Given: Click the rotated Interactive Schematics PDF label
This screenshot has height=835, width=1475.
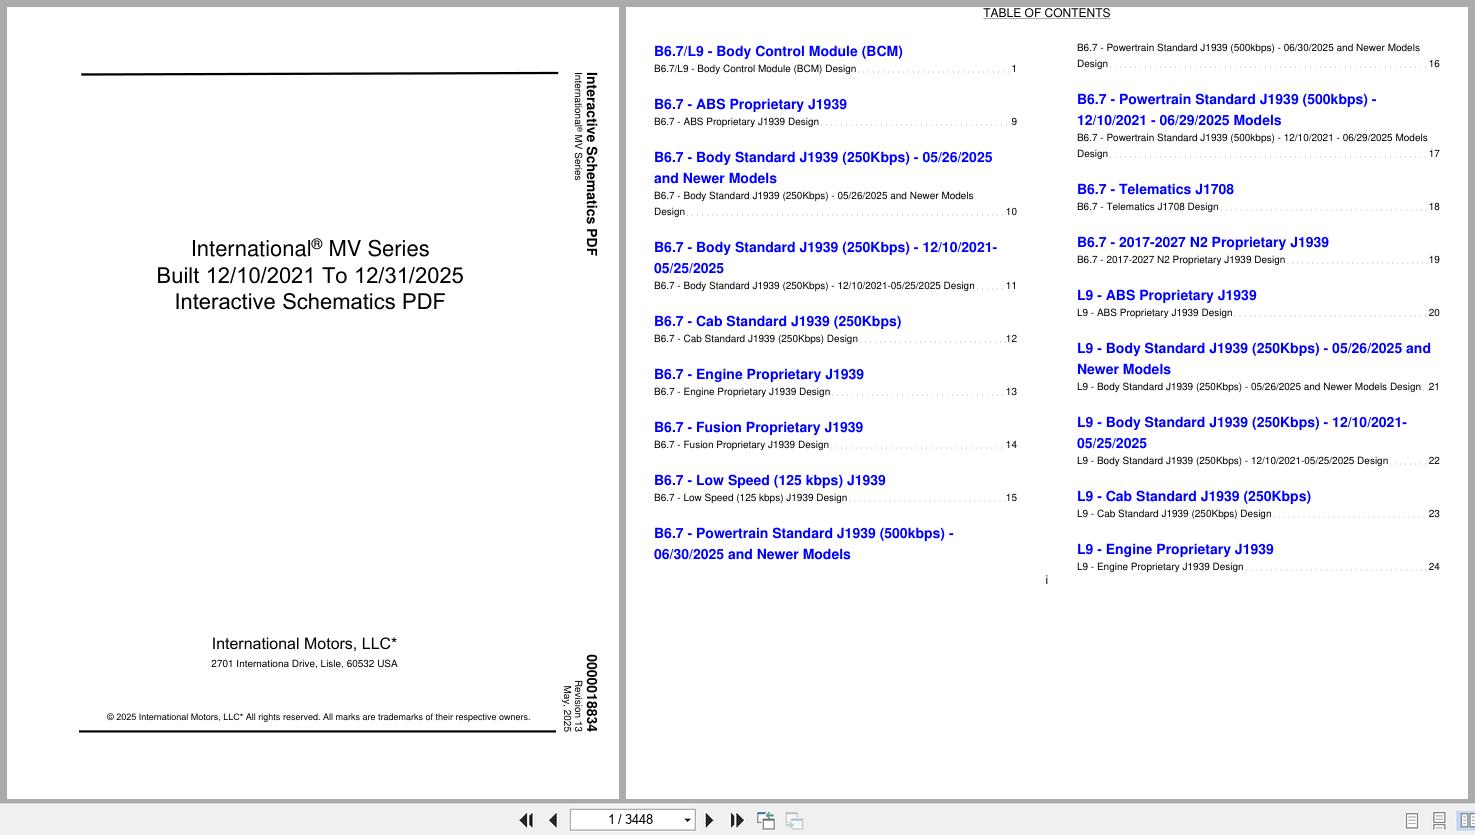Looking at the screenshot, I should [x=591, y=164].
